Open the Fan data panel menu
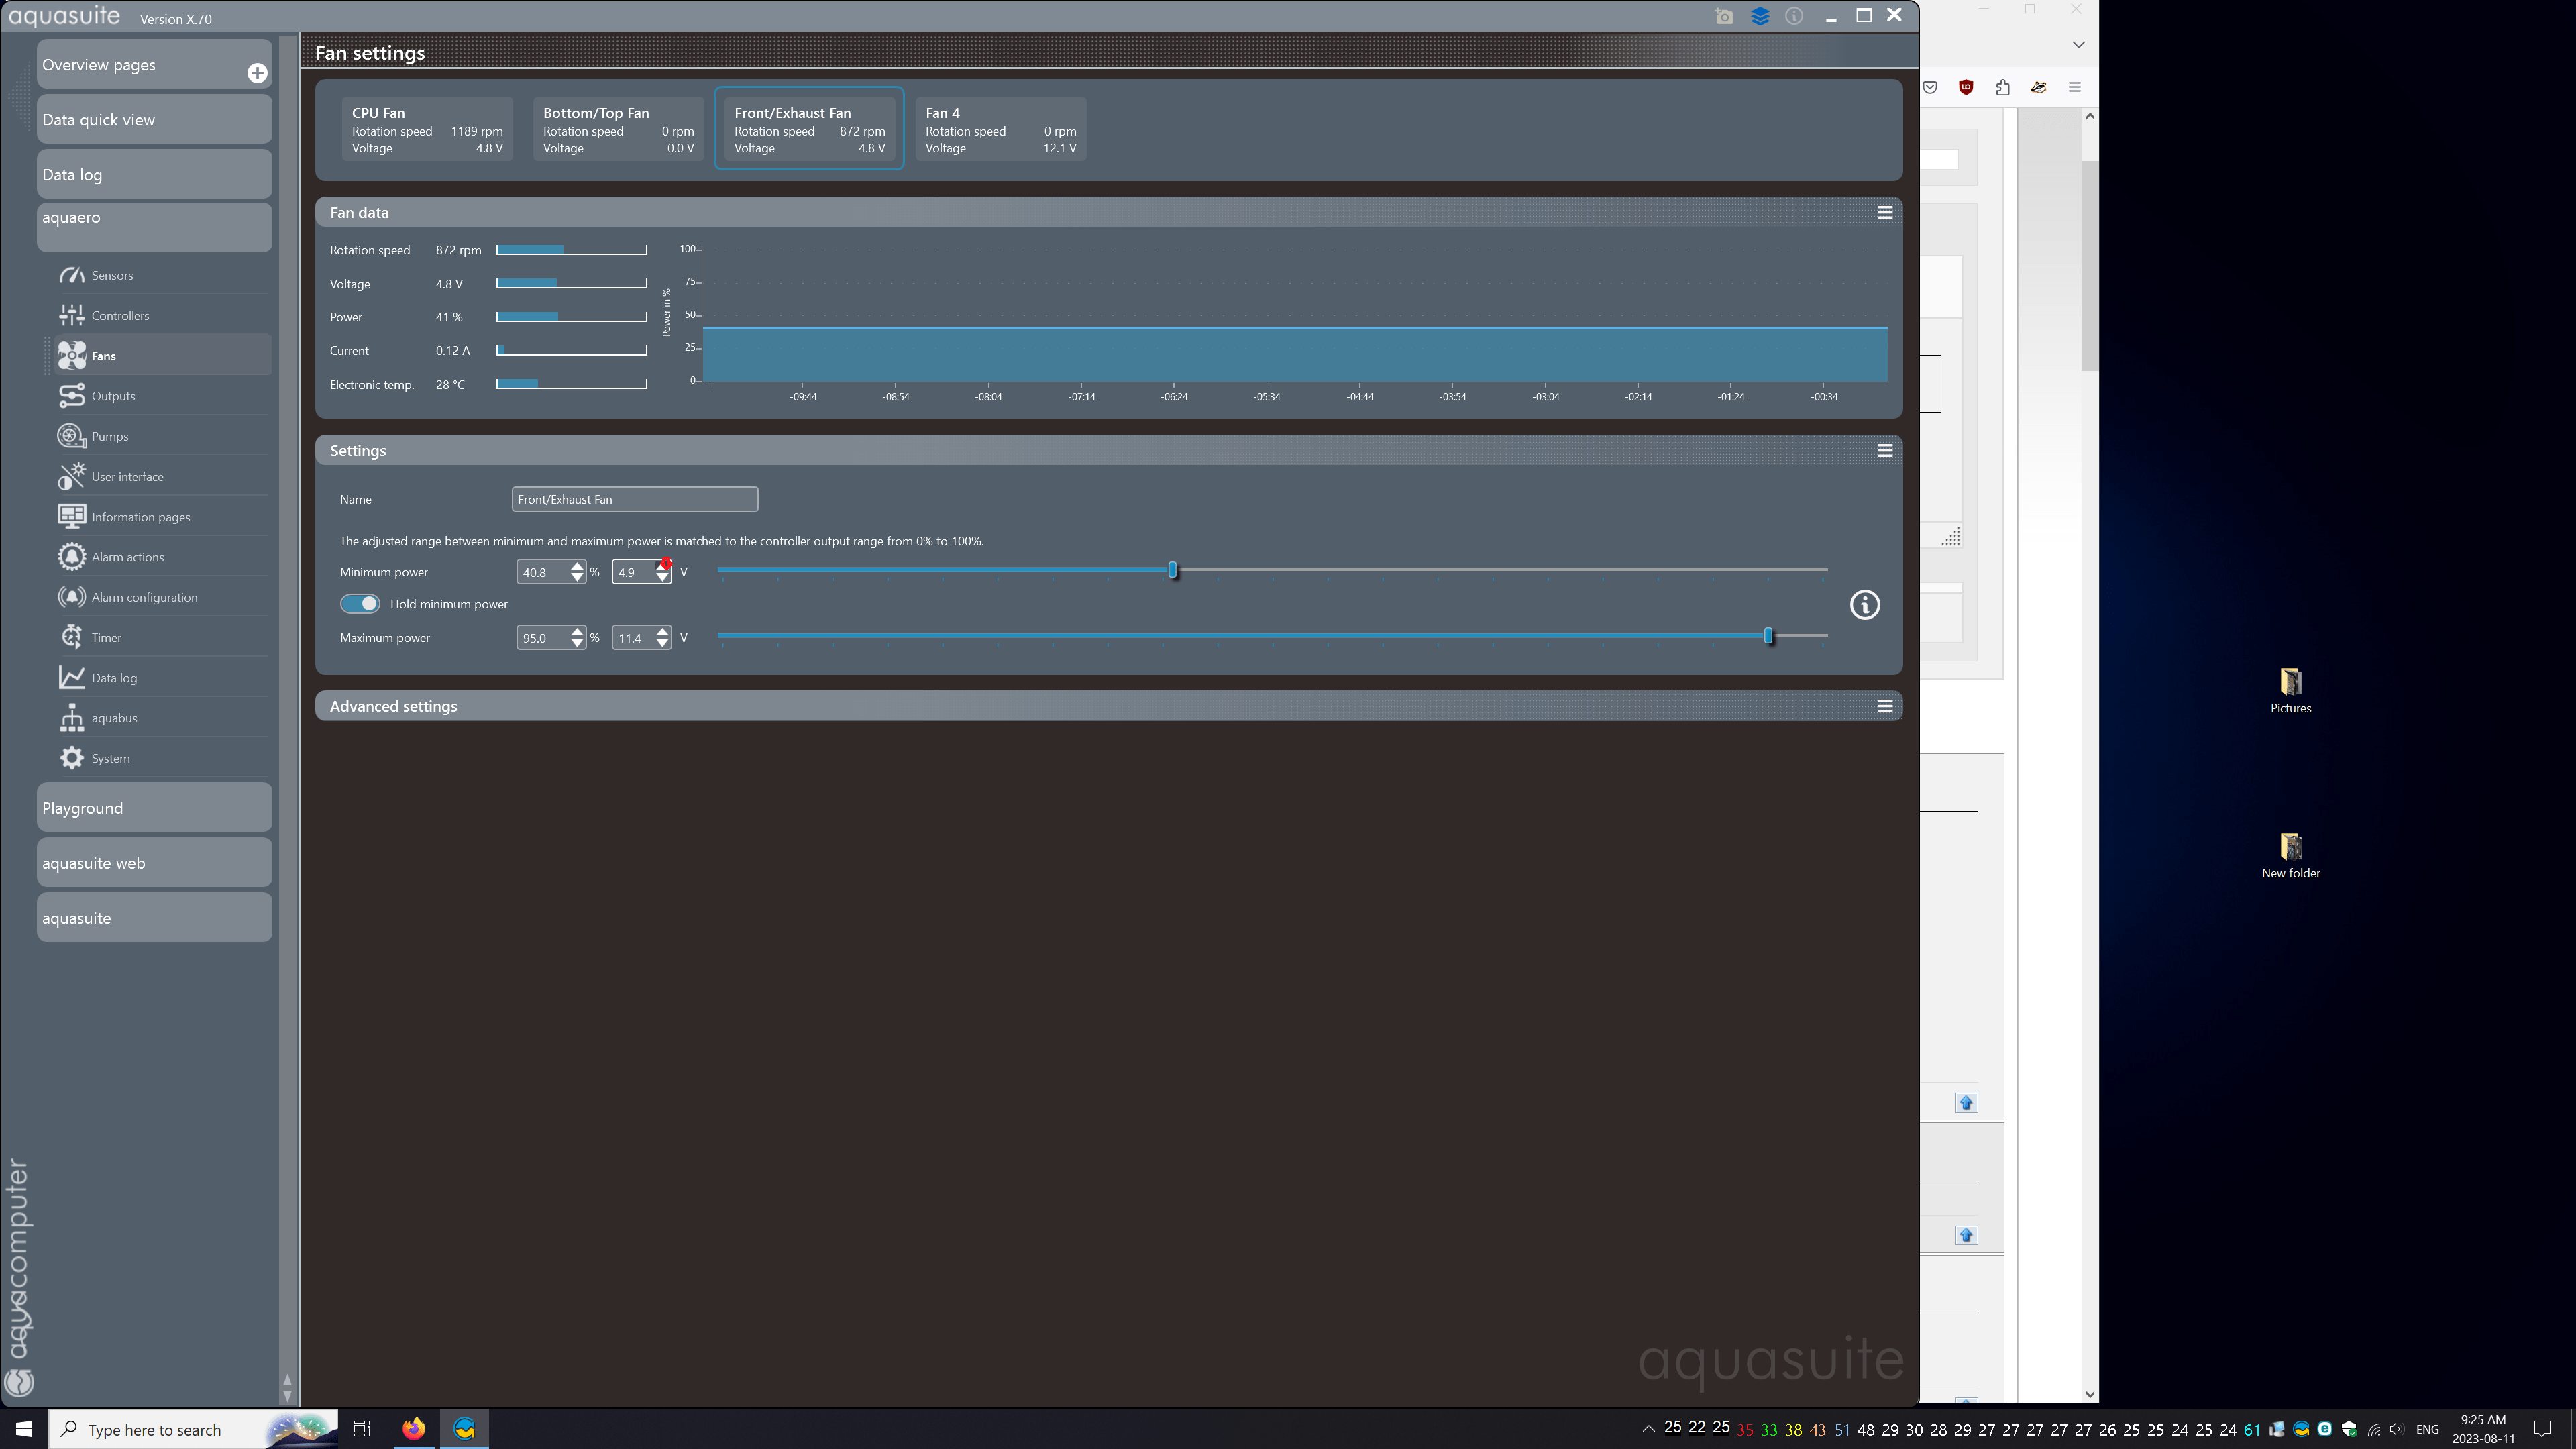 coord(1884,212)
